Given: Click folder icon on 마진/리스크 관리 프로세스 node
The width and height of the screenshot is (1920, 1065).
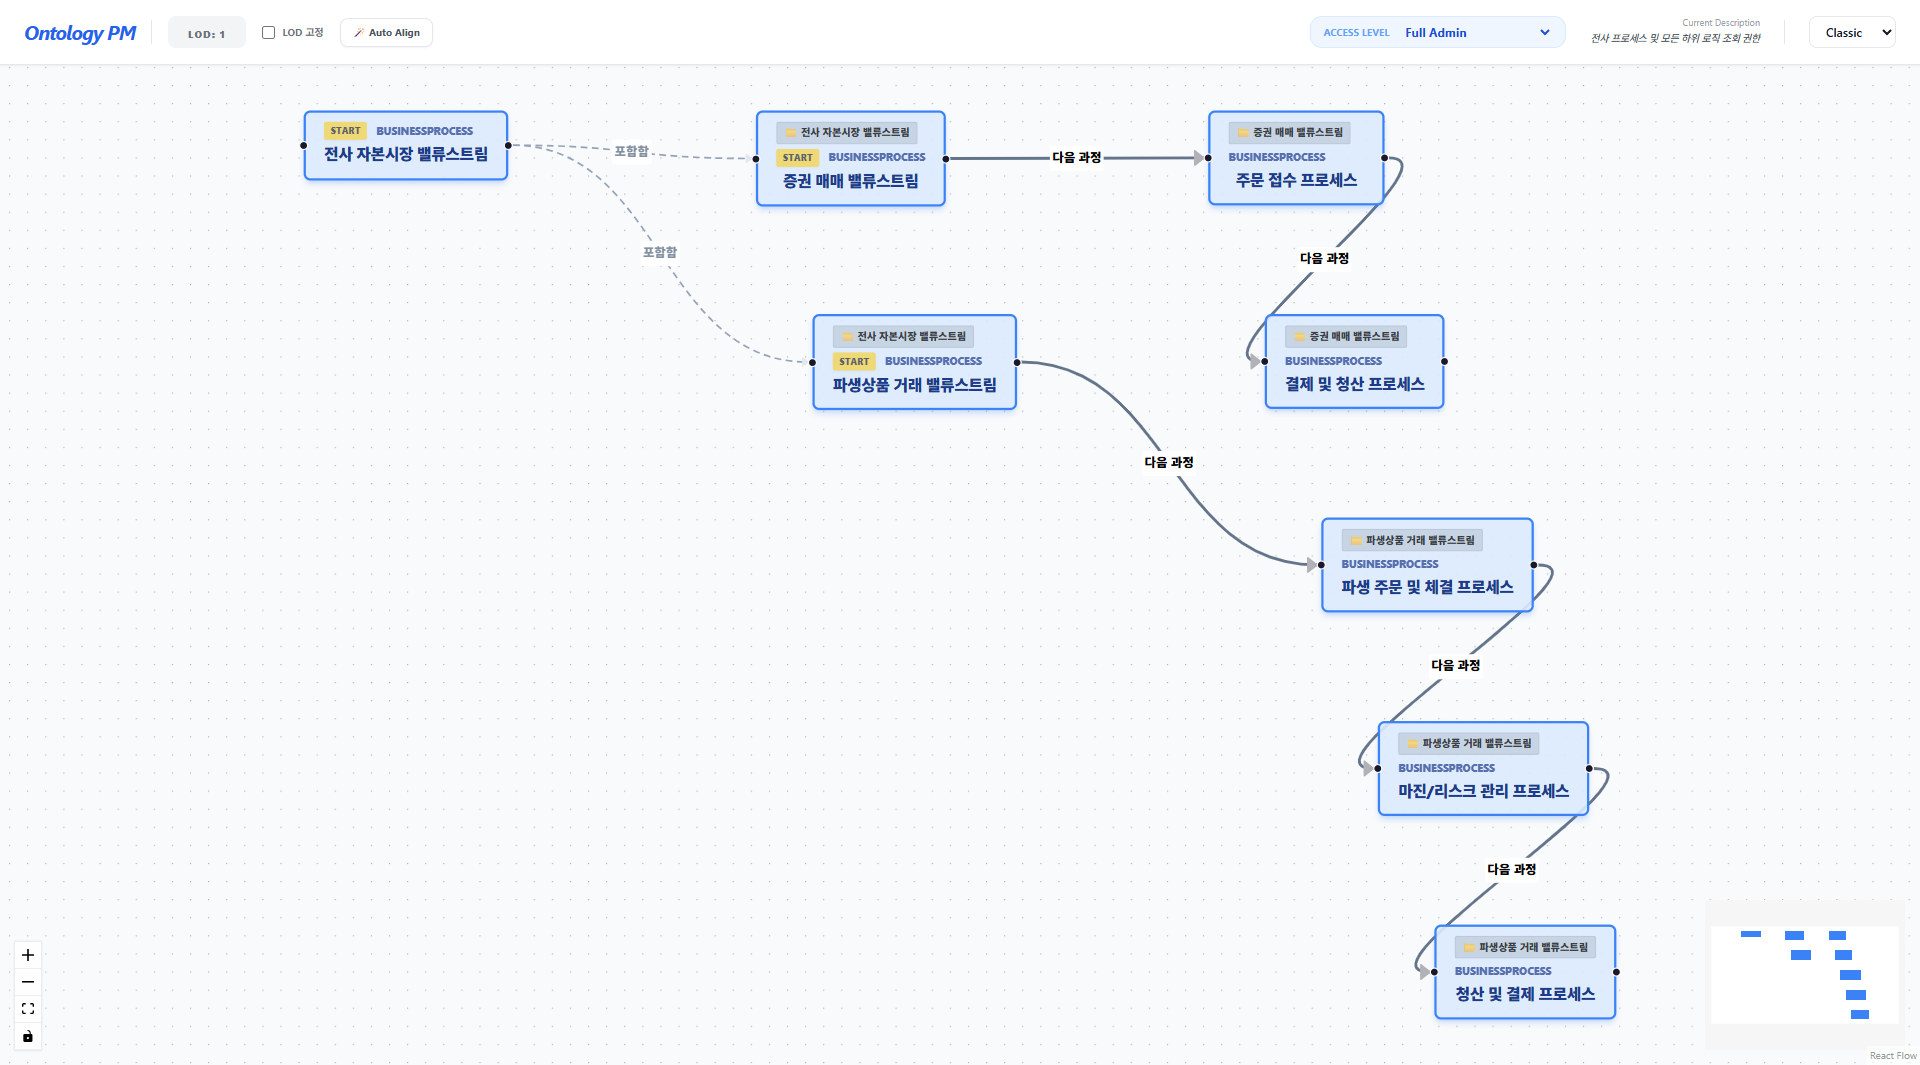Looking at the screenshot, I should [1412, 744].
